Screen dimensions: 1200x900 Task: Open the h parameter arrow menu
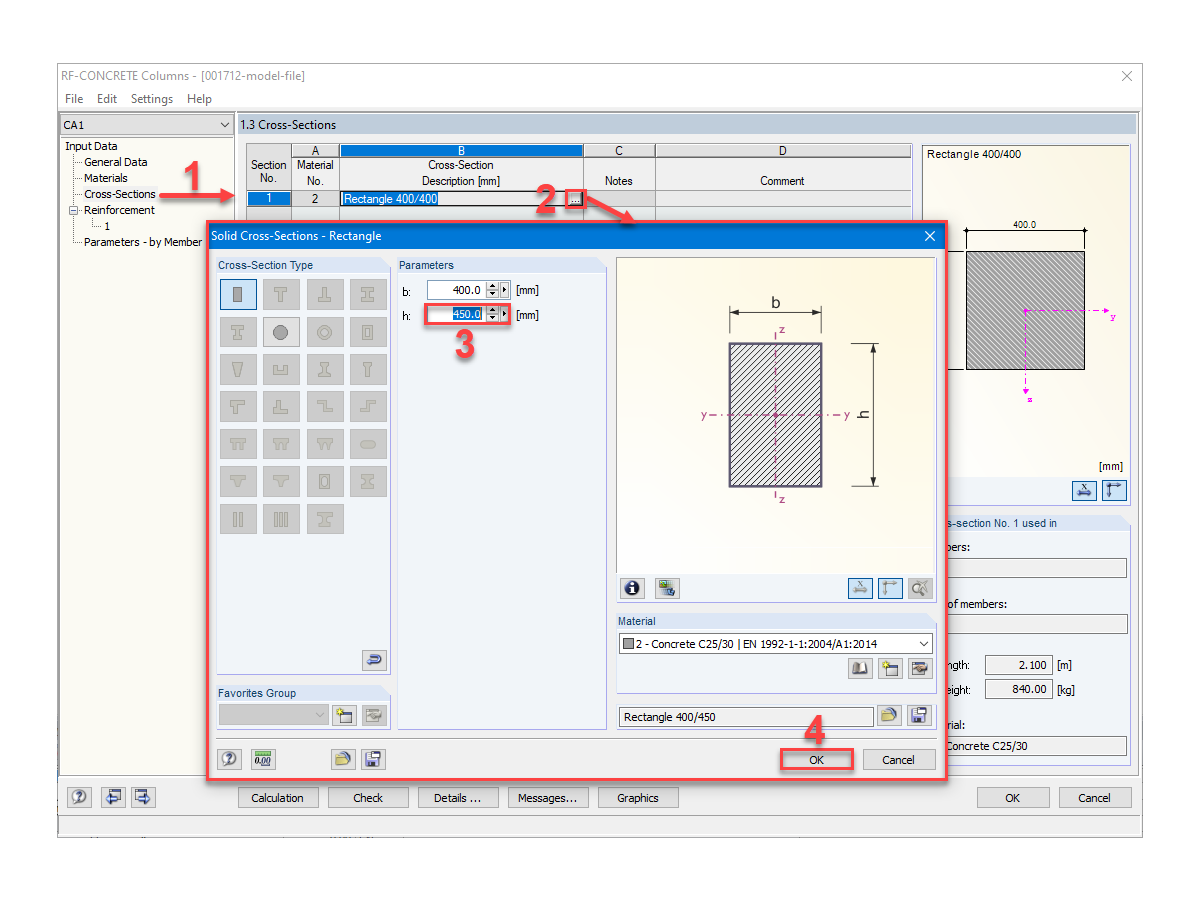pyautogui.click(x=504, y=314)
